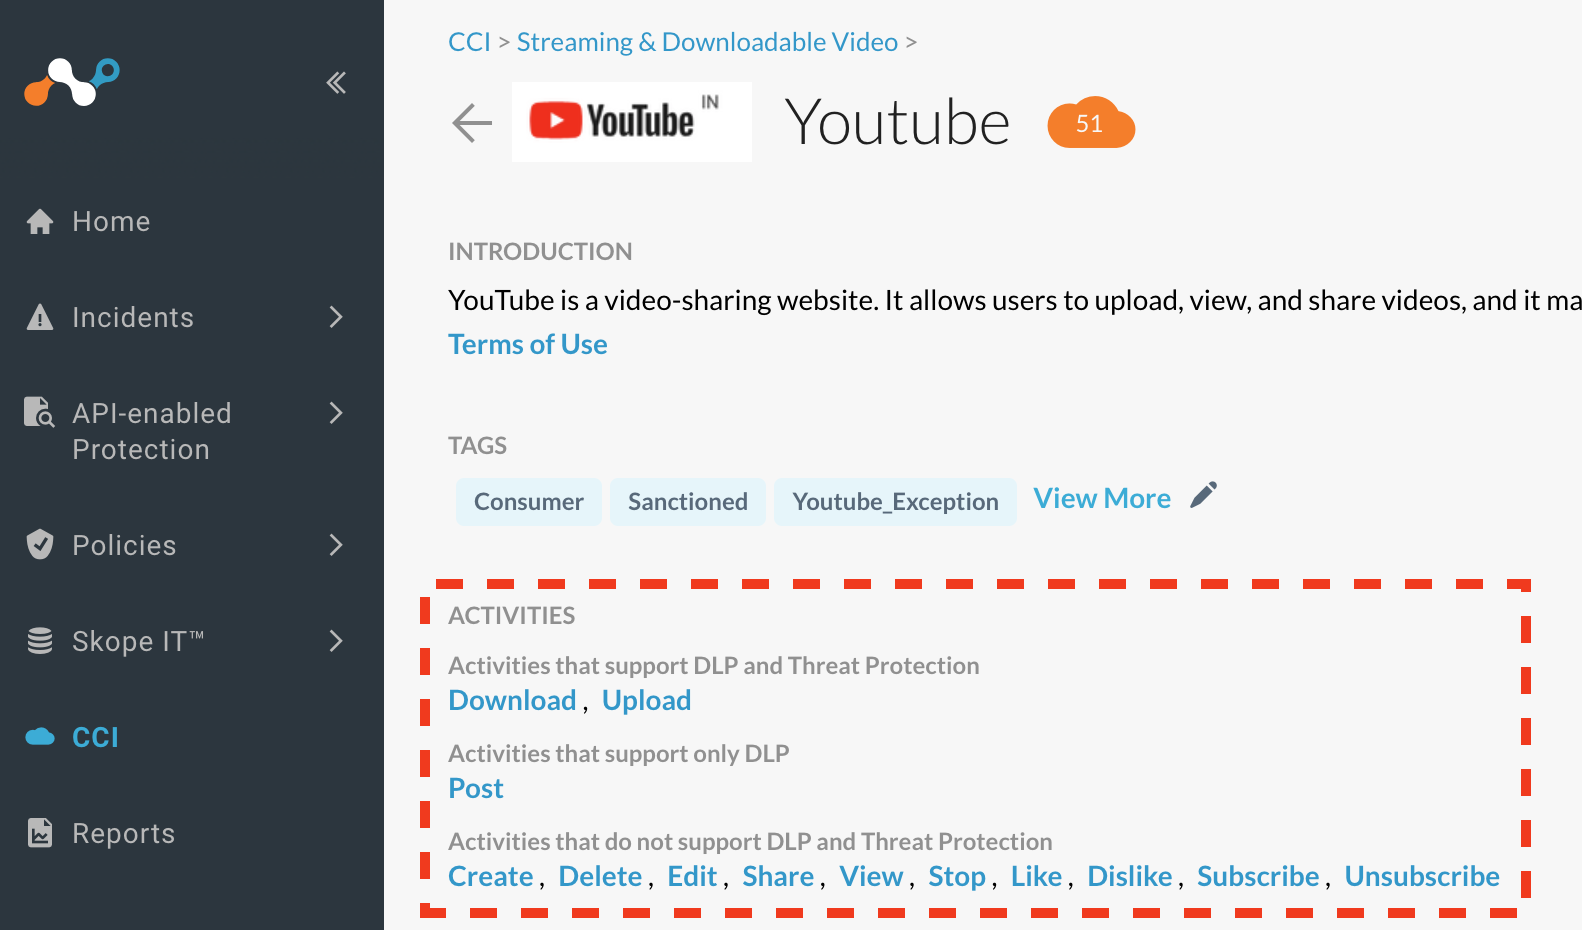This screenshot has width=1582, height=930.
Task: Click CCI breadcrumb link
Action: 469,42
